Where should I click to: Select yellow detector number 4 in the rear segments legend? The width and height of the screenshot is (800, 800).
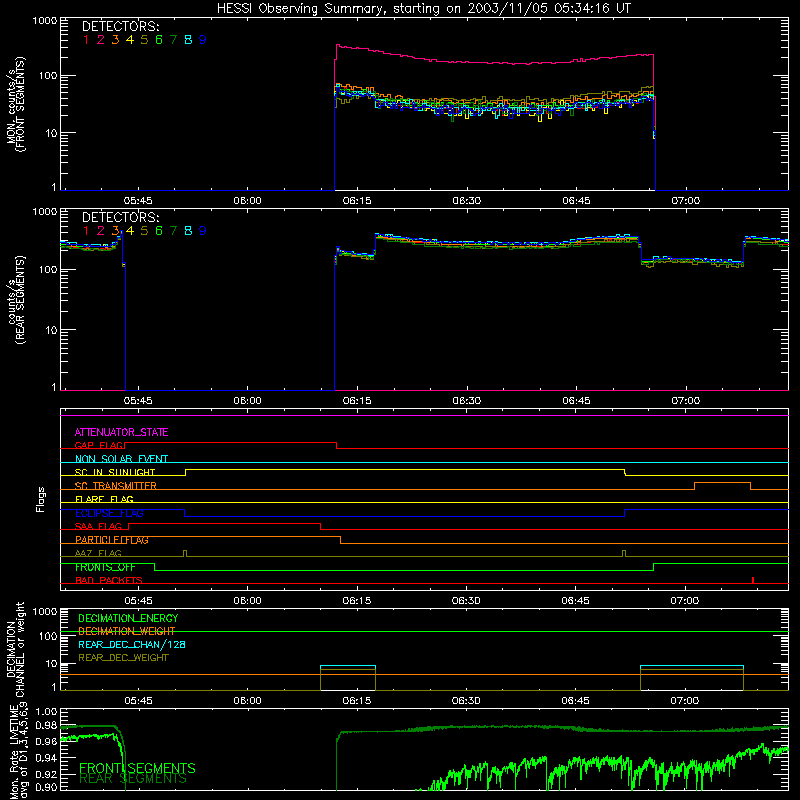pyautogui.click(x=130, y=231)
